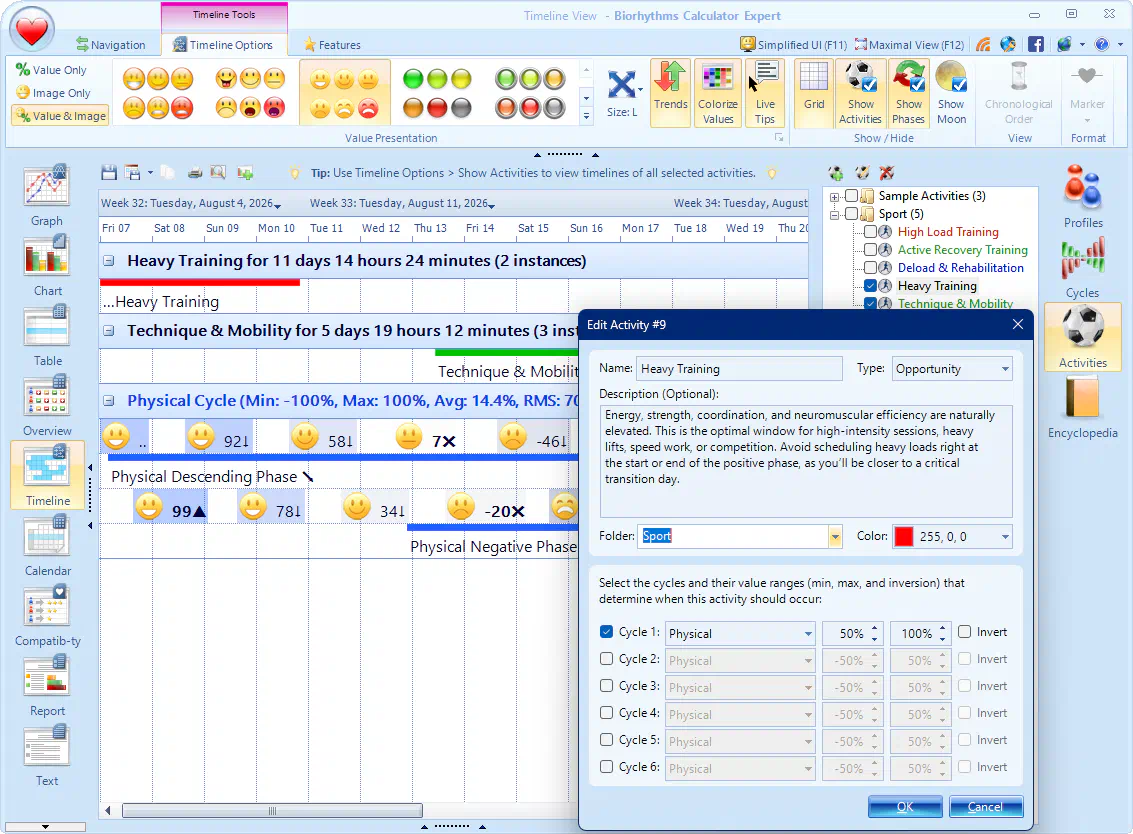Image resolution: width=1133 pixels, height=834 pixels.
Task: Click the activity Name input field
Action: (739, 369)
